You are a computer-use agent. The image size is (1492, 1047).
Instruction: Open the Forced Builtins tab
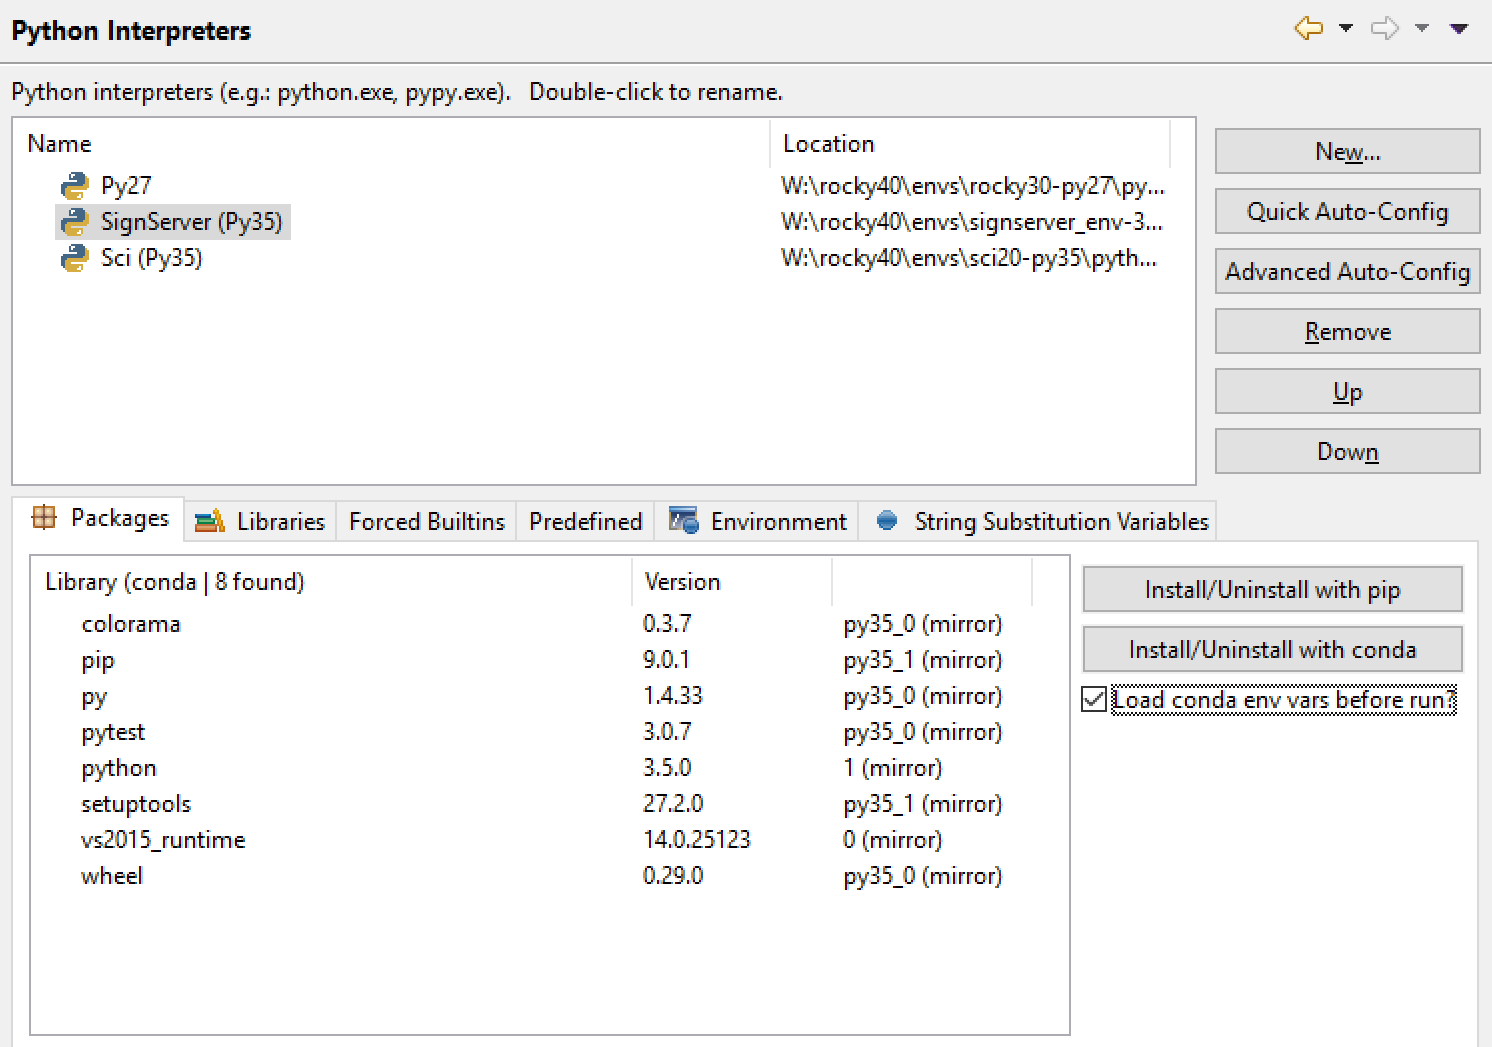(x=427, y=521)
